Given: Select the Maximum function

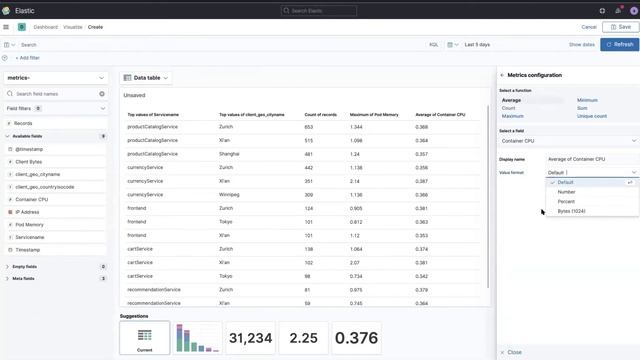Looking at the screenshot, I should [x=513, y=116].
